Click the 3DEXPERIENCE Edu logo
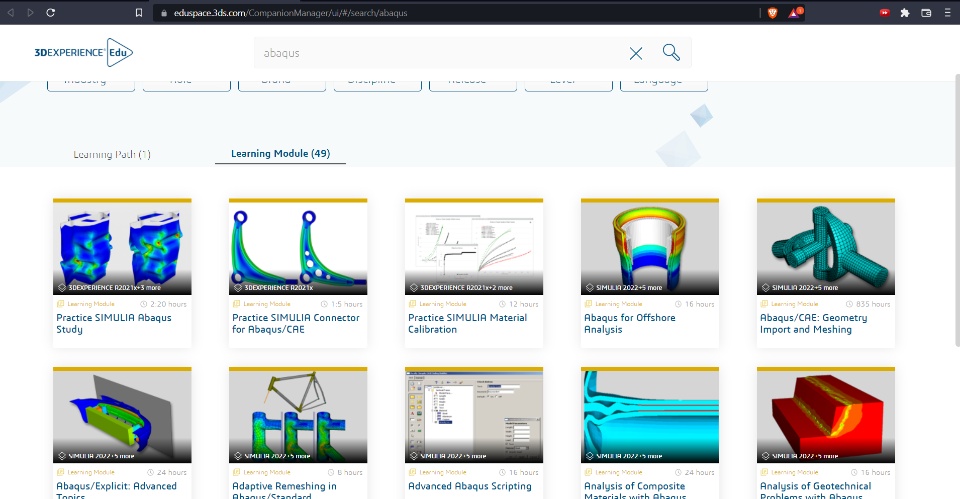Viewport: 960px width, 499px height. click(x=84, y=53)
